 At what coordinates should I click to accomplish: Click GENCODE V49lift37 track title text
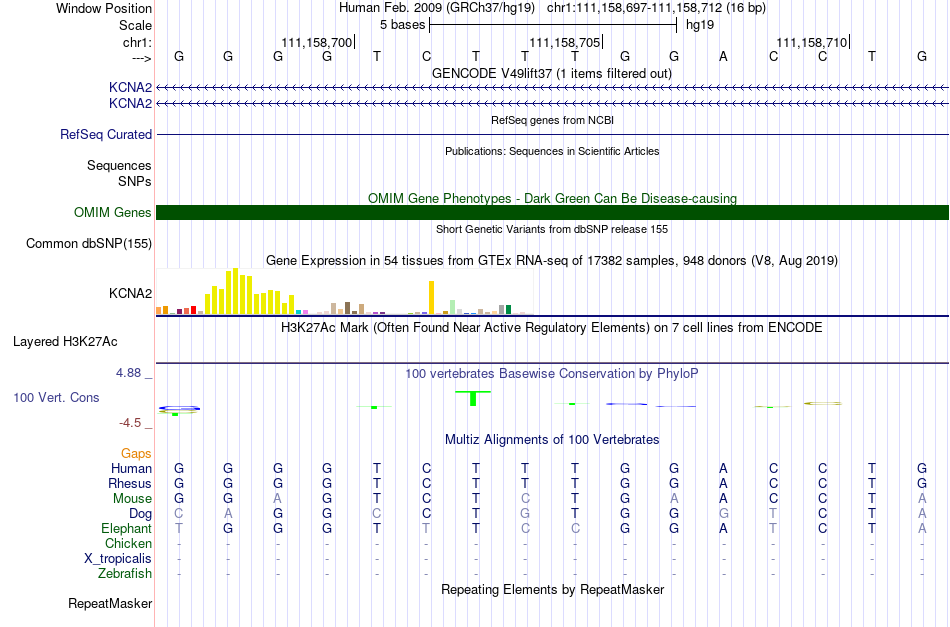pos(552,73)
